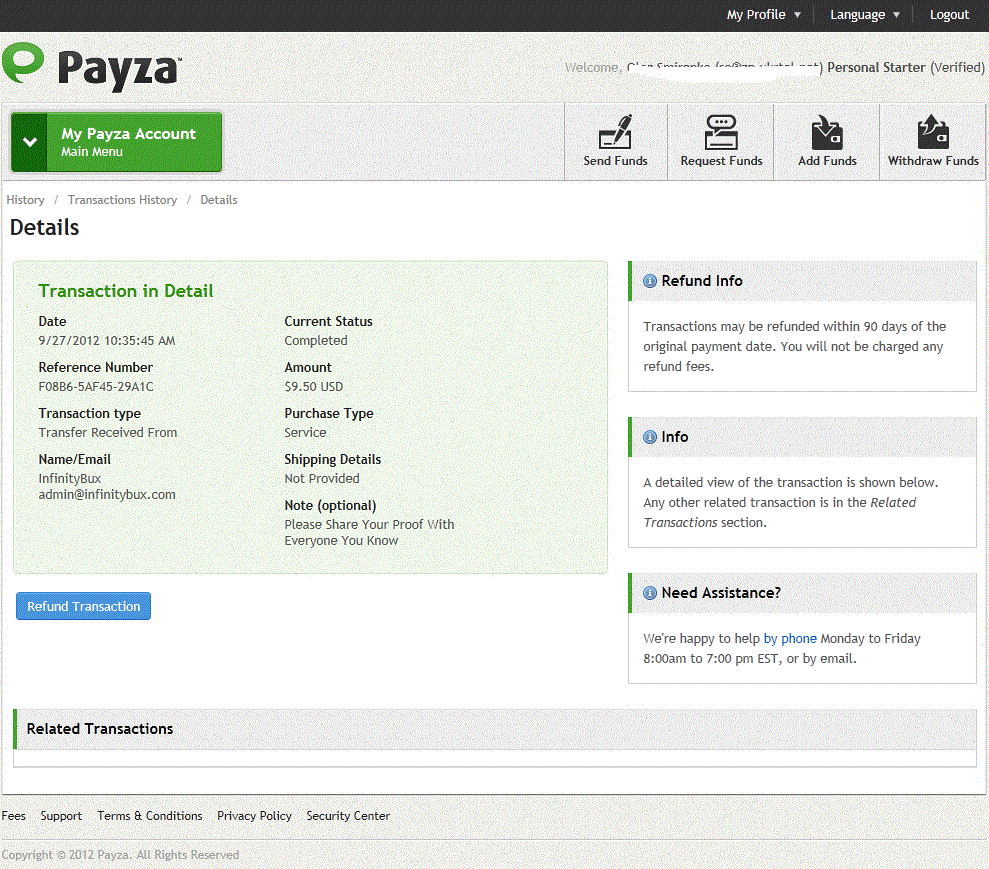This screenshot has width=989, height=869.
Task: Open the My Profile dropdown
Action: [x=763, y=15]
